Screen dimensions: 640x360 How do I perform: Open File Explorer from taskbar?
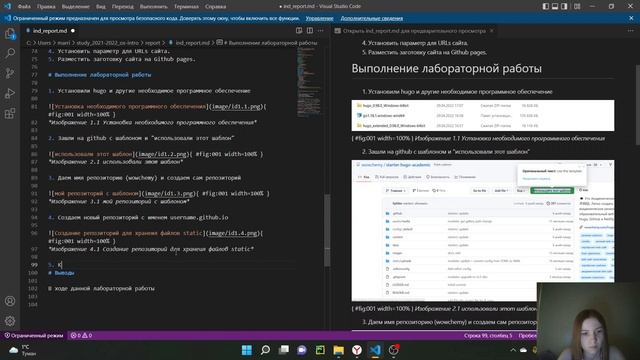338,350
